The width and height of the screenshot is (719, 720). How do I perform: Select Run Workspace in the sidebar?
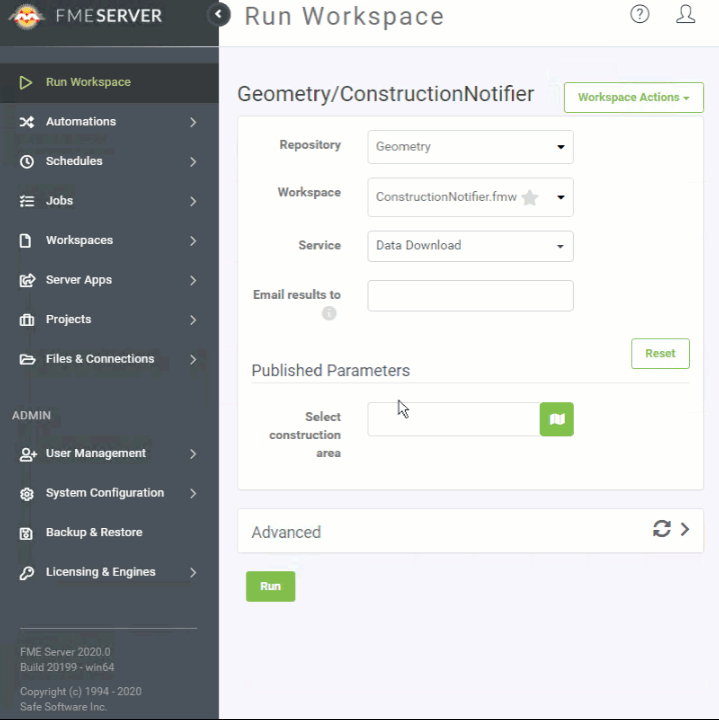109,83
